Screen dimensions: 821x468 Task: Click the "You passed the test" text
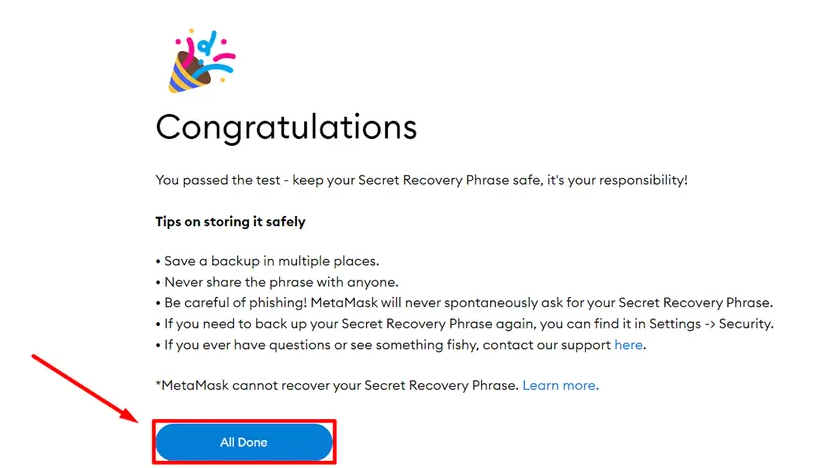(218, 180)
